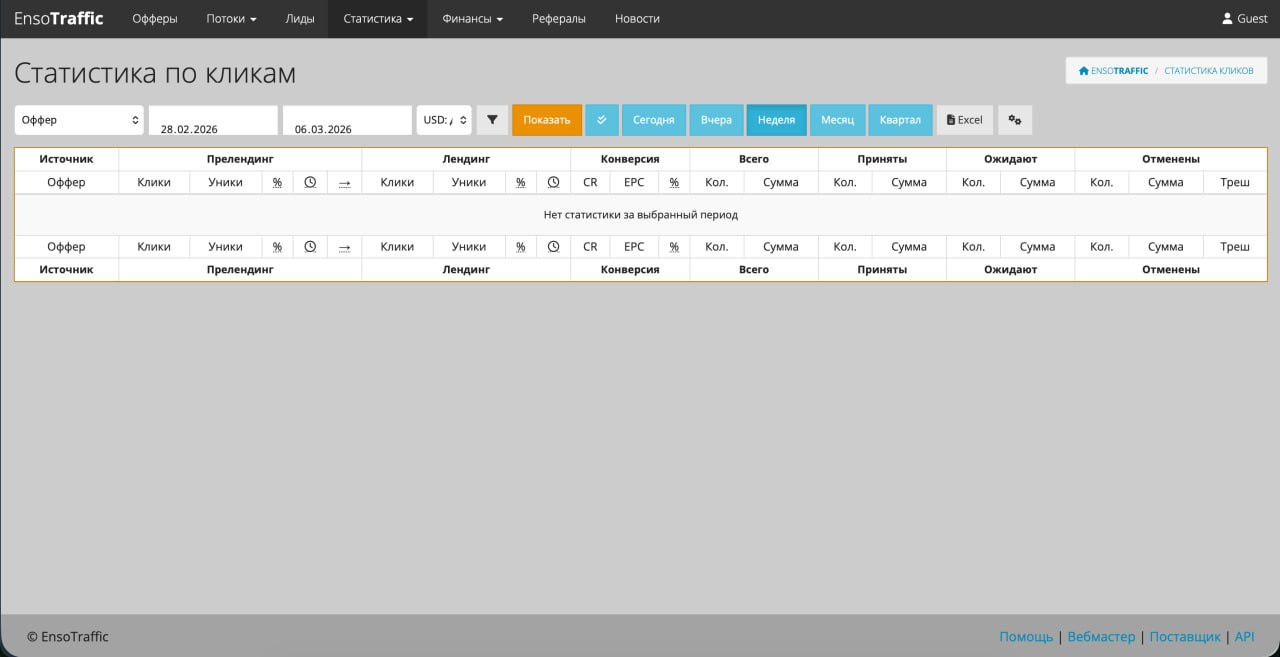Open the Оффер grouping dropdown
Screen dimensions: 1280x657
click(79, 120)
